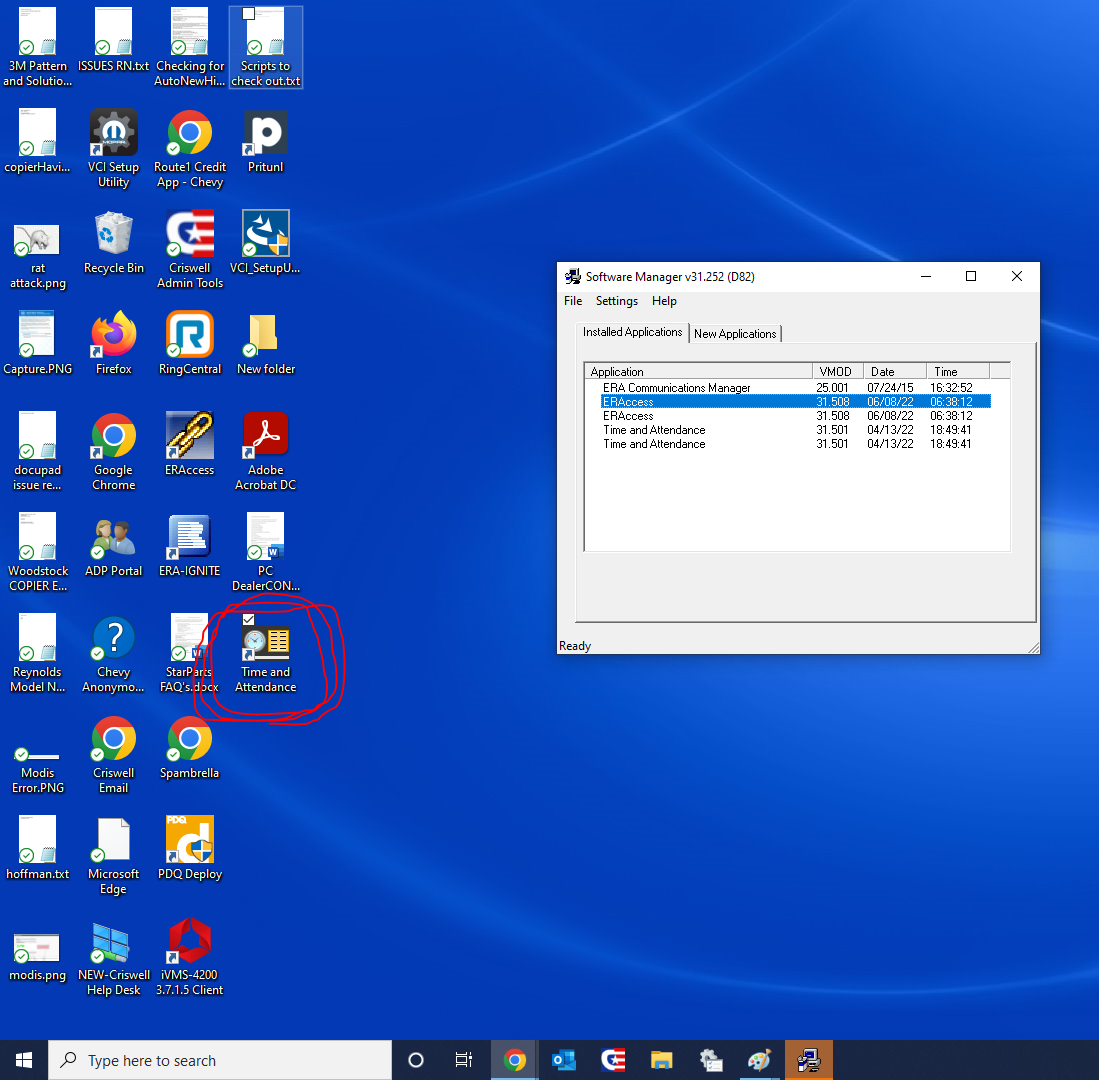Open the Spambrella shortcut
This screenshot has height=1080, width=1099.
189,747
